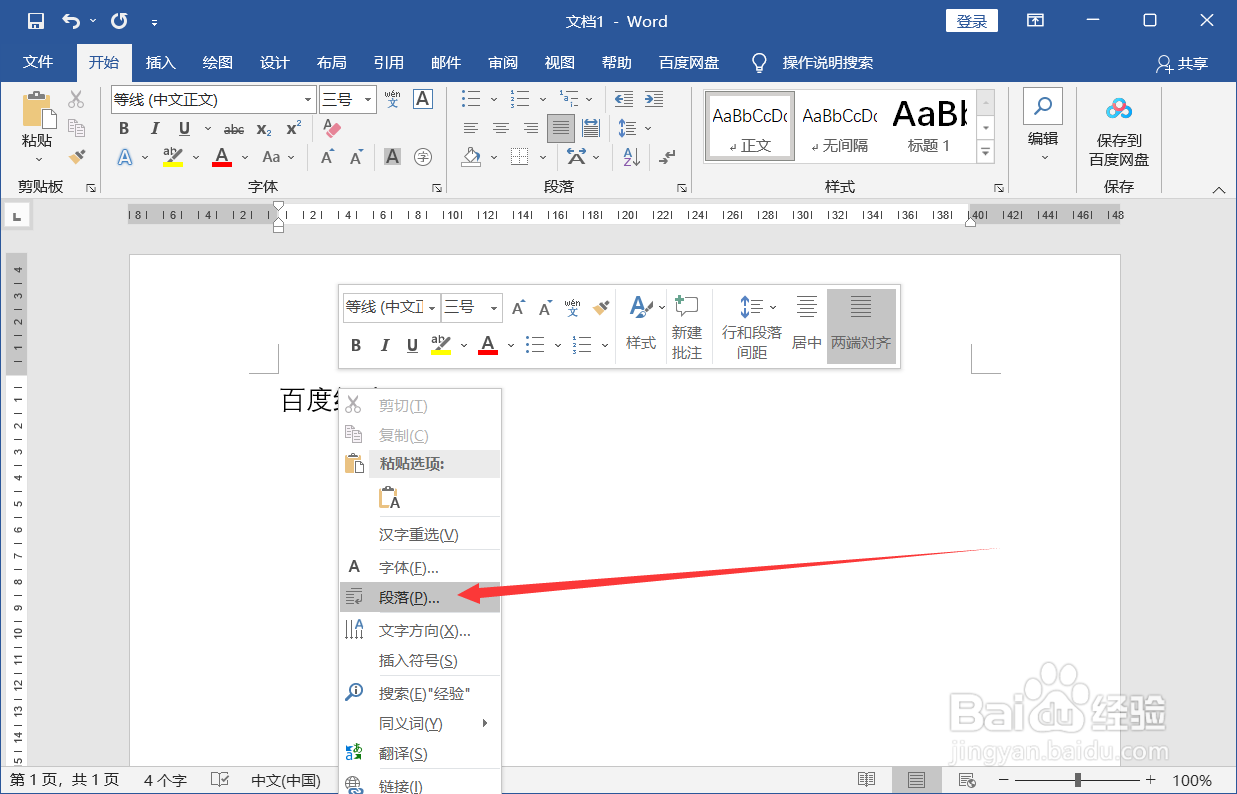Click the character shading A icon in ribbon
This screenshot has height=794, width=1237.
tap(393, 157)
